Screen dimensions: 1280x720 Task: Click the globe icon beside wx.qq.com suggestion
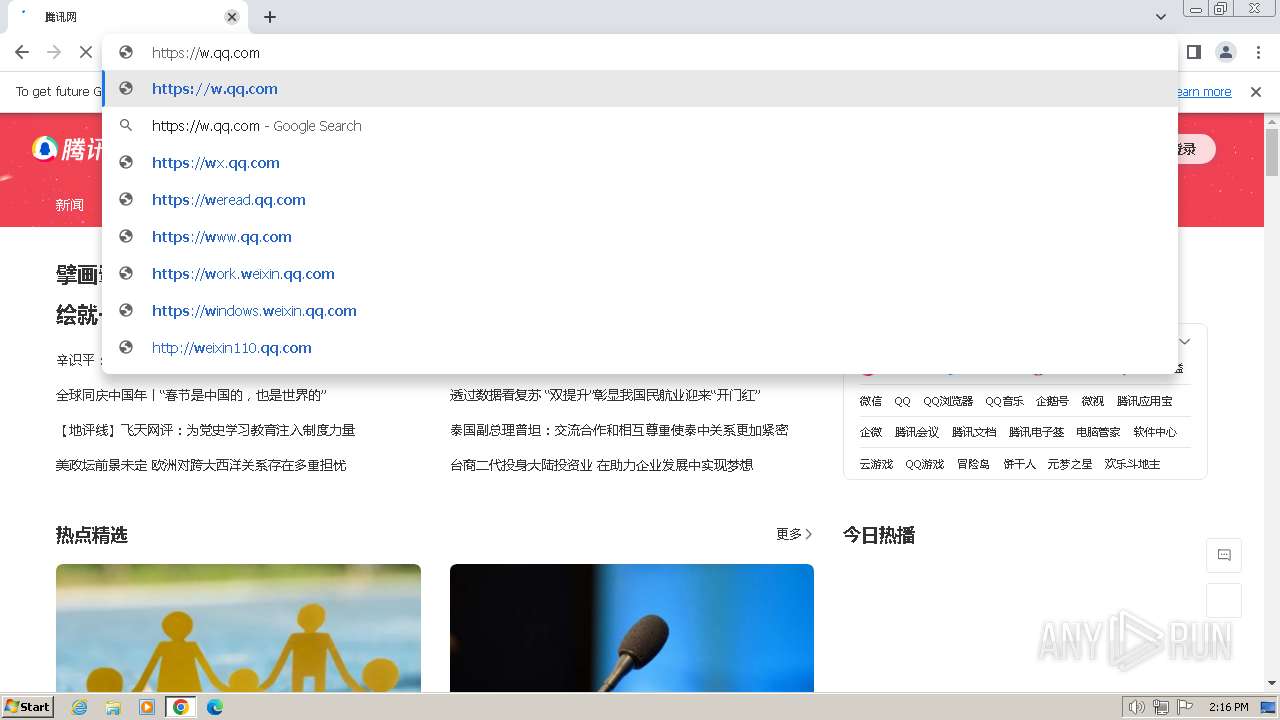click(126, 163)
